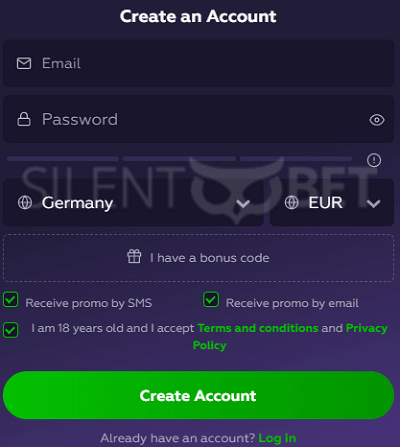
Task: Open the Terms and conditions link
Action: [258, 328]
